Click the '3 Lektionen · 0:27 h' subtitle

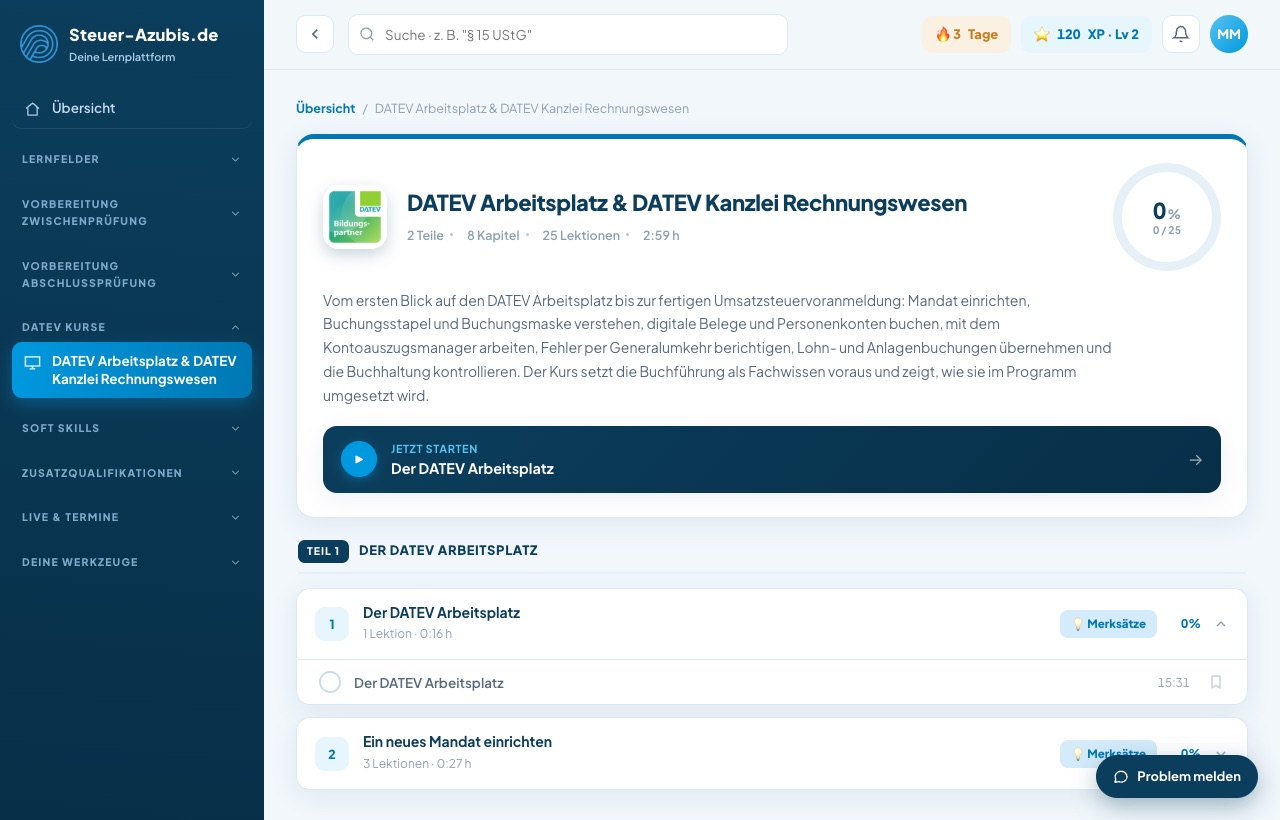point(417,763)
